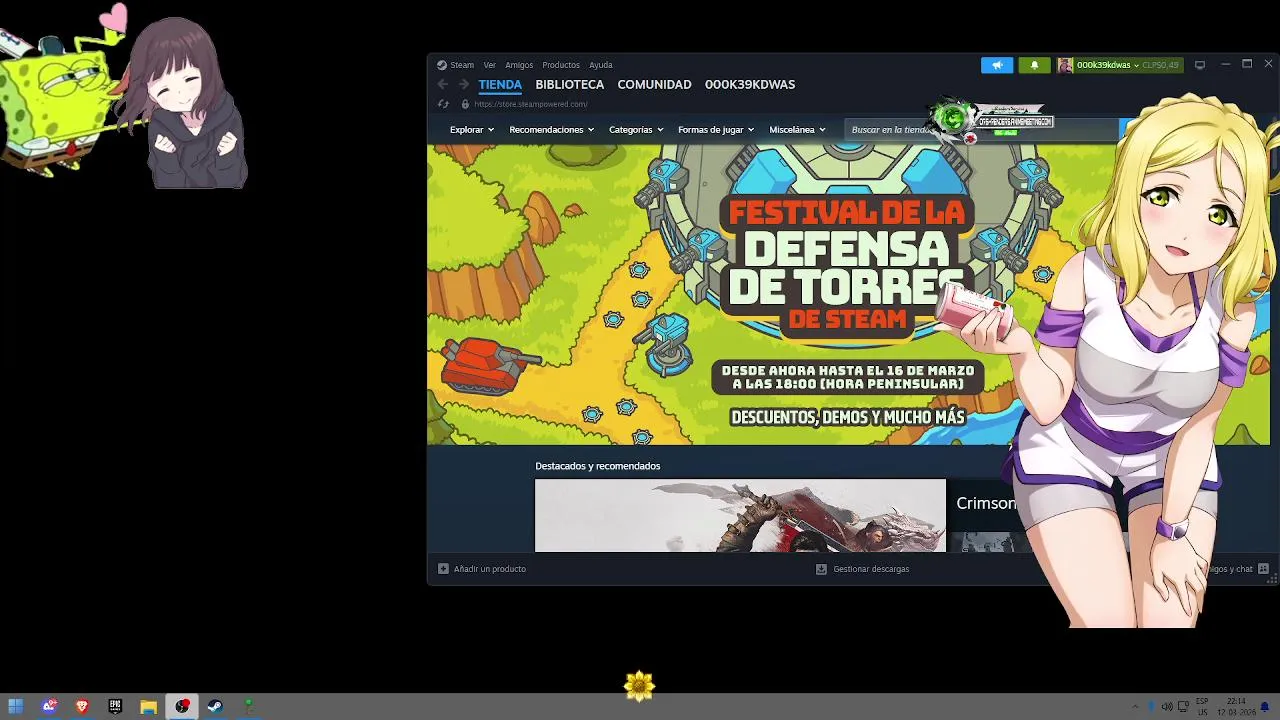Open the Productos menu
Screen dimensions: 1280x720
pyautogui.click(x=561, y=65)
